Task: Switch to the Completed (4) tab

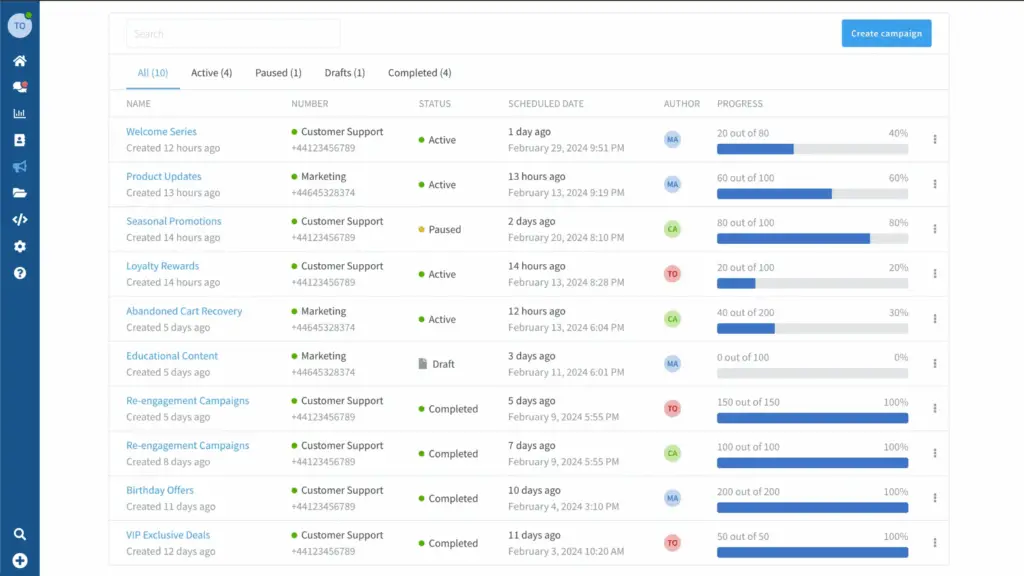Action: 419,73
